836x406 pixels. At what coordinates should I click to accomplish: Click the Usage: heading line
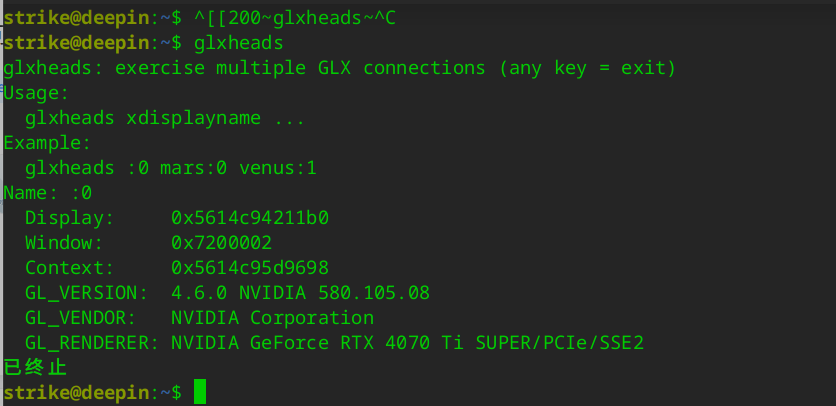(x=36, y=93)
